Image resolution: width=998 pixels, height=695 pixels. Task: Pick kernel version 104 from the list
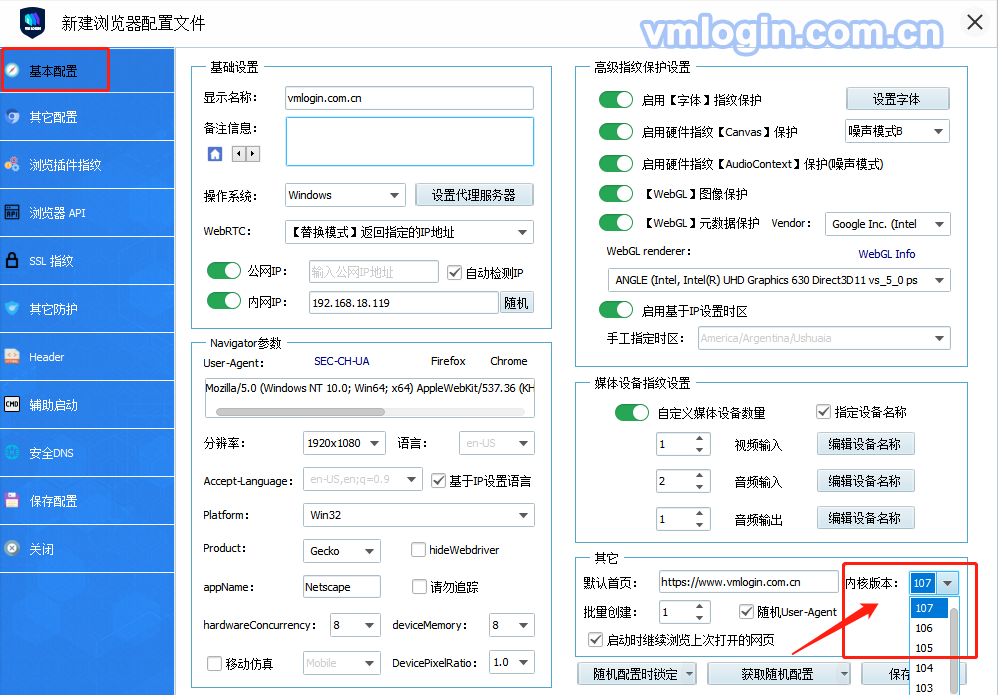[929, 668]
